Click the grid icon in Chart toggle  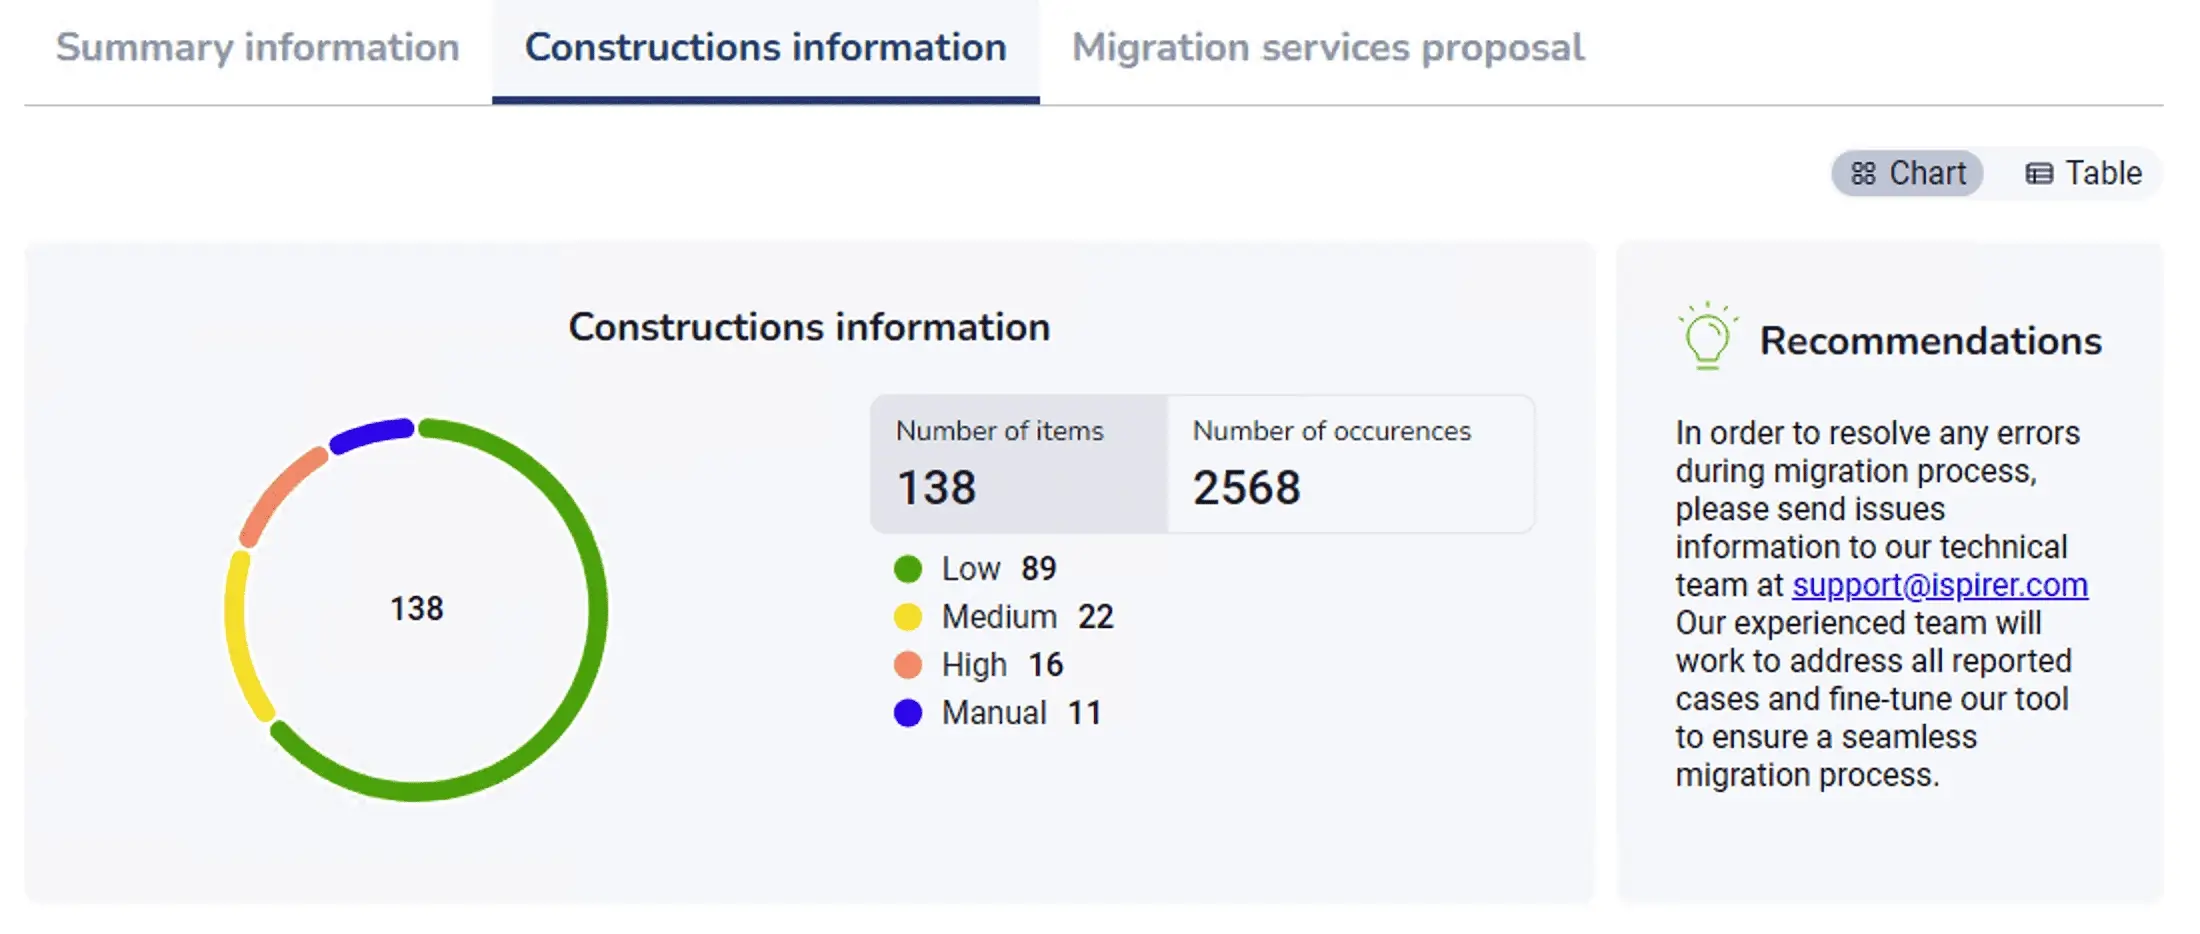click(x=1863, y=174)
